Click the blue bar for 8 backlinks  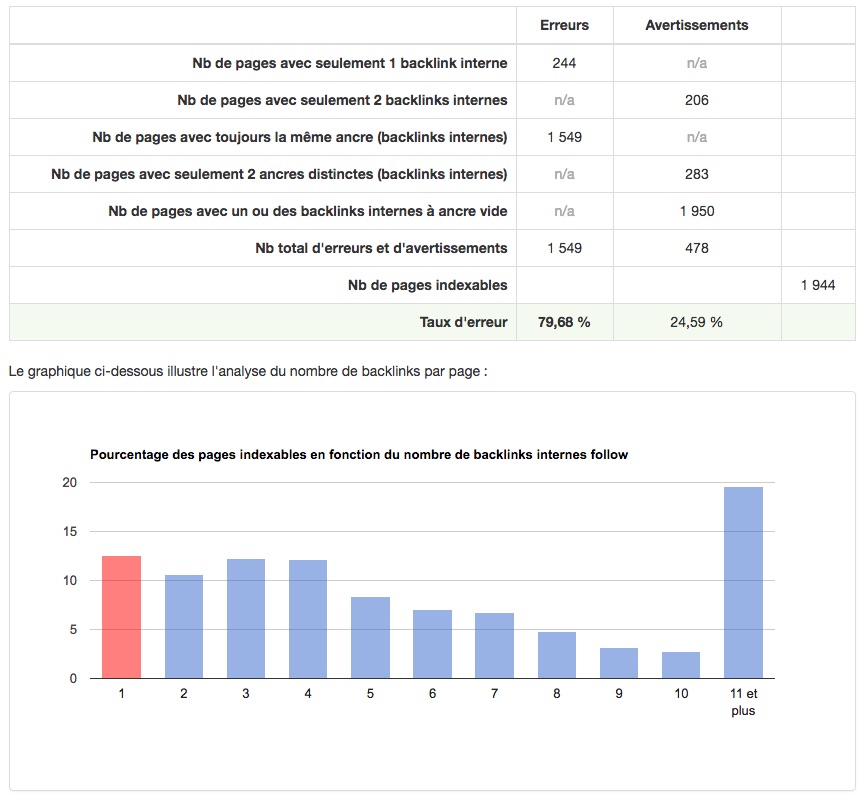tap(557, 655)
